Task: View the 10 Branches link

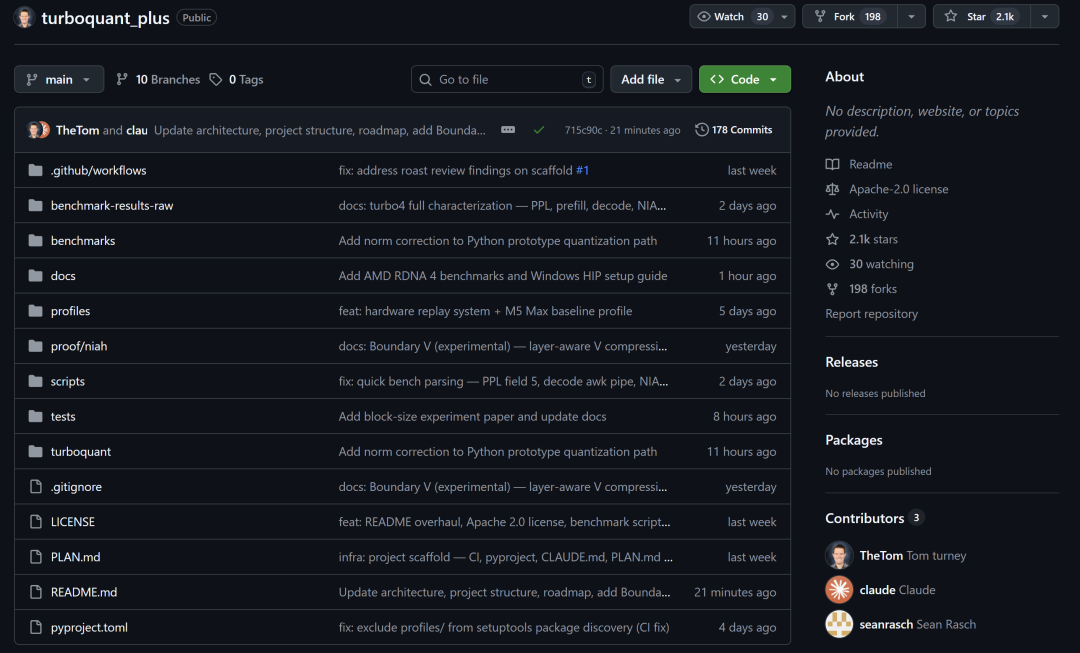Action: pyautogui.click(x=158, y=80)
